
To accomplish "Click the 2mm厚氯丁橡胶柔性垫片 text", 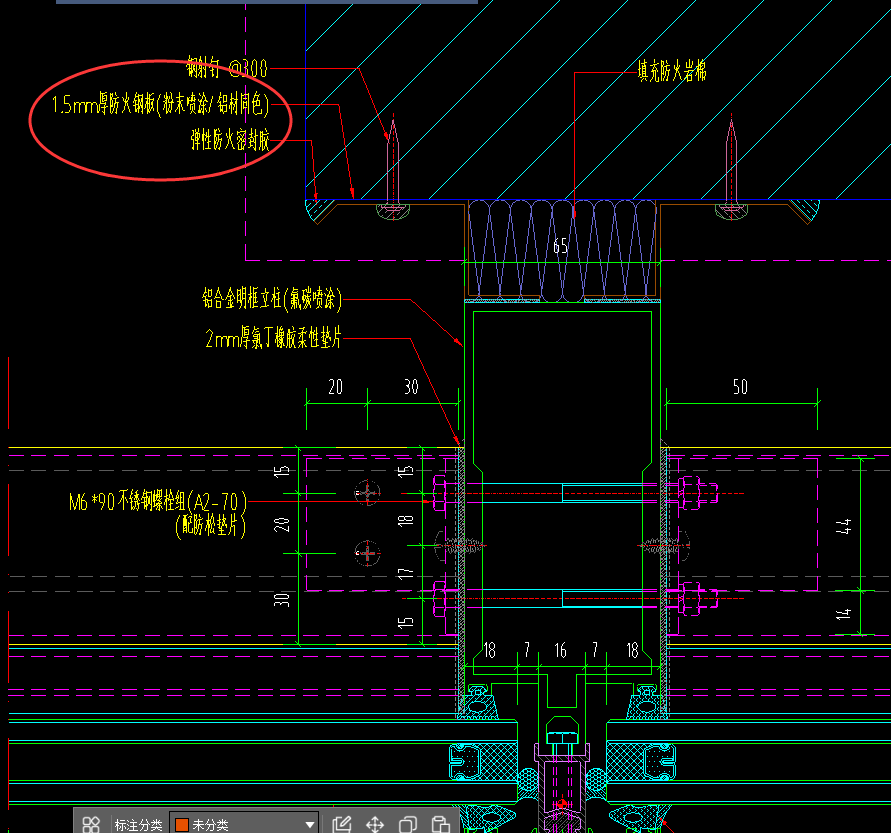I will [x=273, y=340].
